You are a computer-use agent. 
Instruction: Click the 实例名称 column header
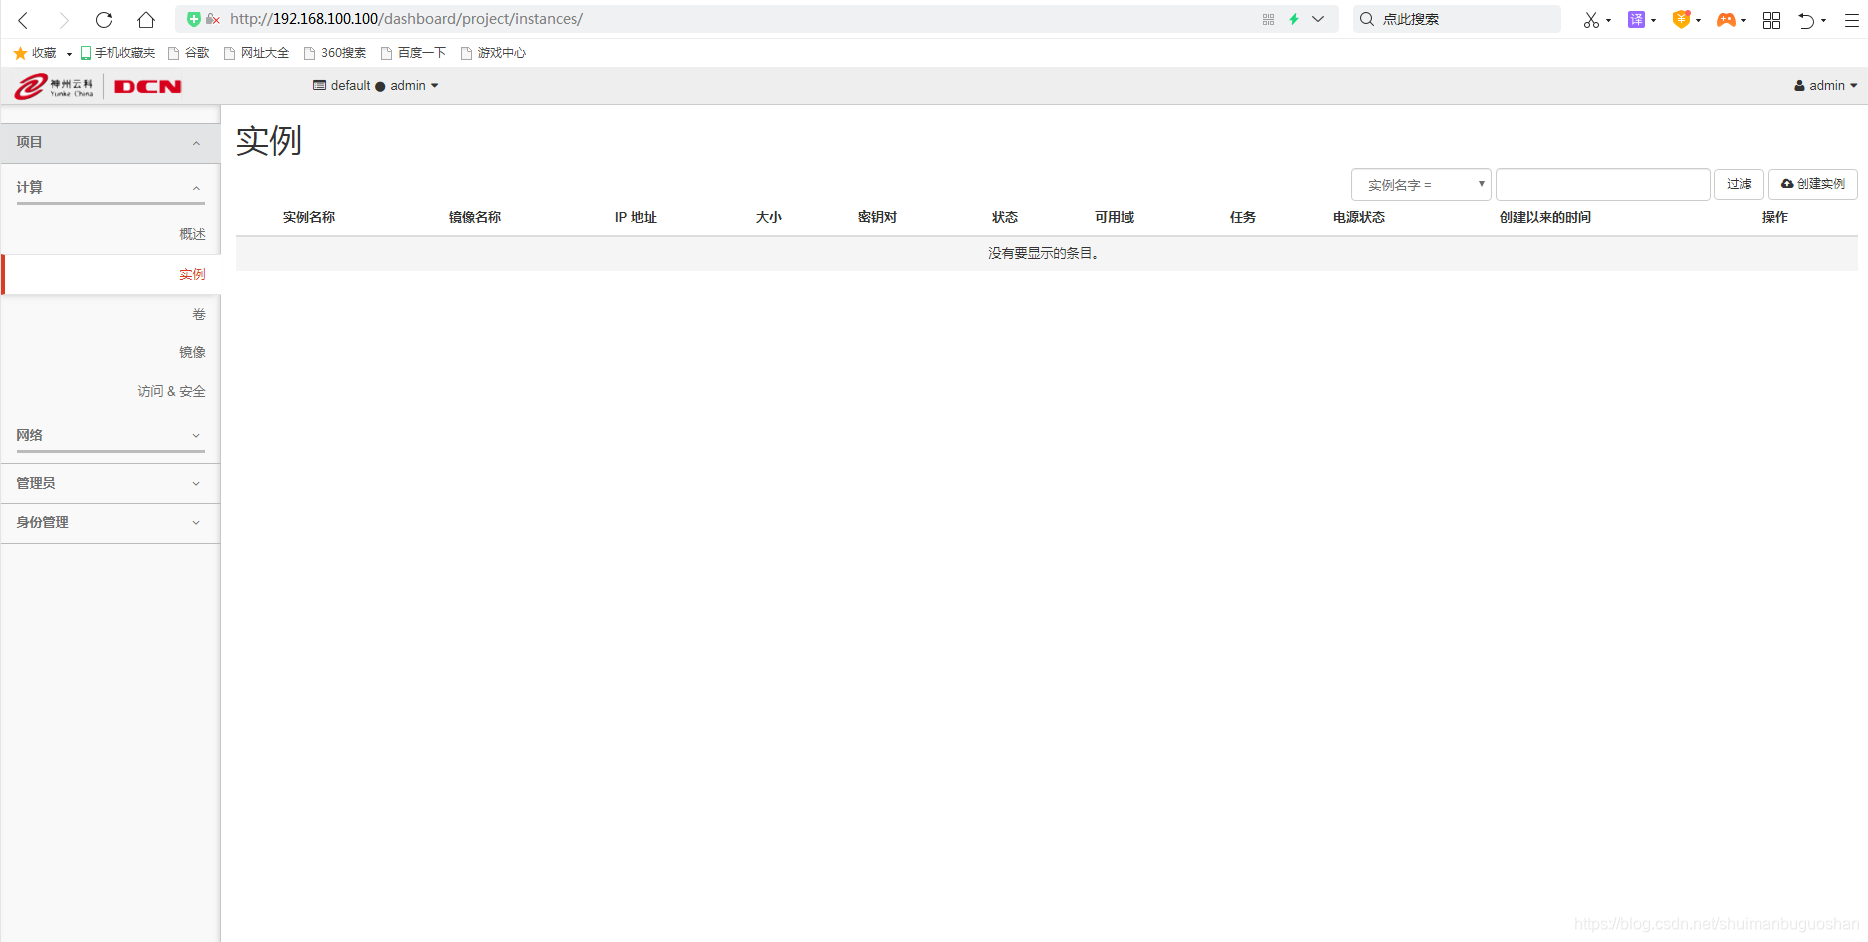tap(309, 217)
